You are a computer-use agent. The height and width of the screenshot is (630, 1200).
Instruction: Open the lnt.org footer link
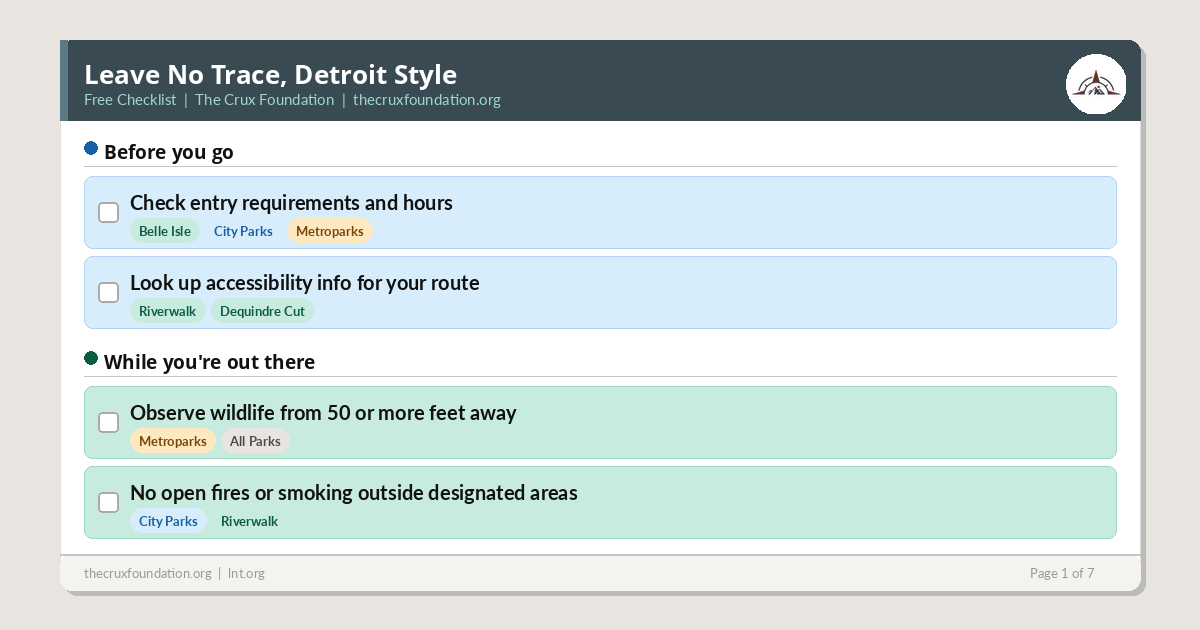coord(246,573)
